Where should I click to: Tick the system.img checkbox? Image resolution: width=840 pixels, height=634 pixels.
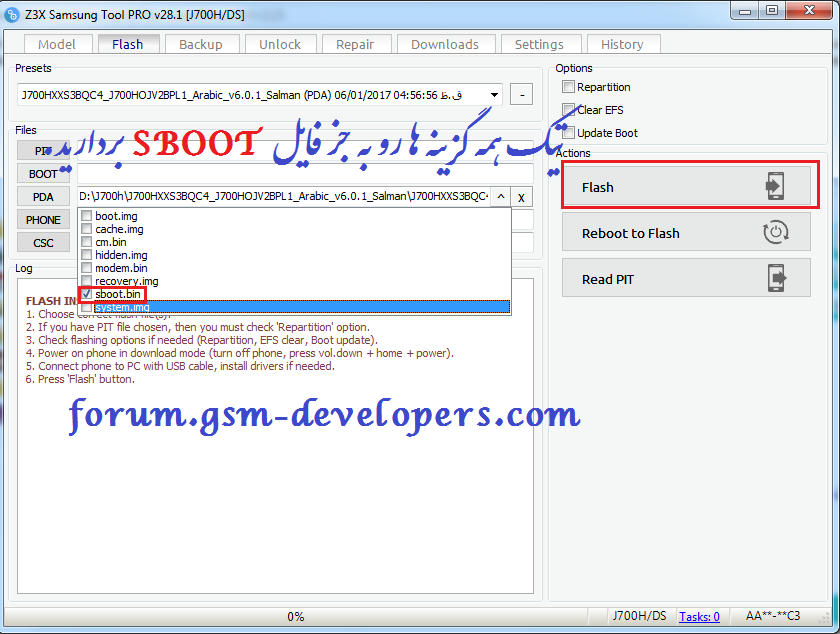tap(86, 307)
